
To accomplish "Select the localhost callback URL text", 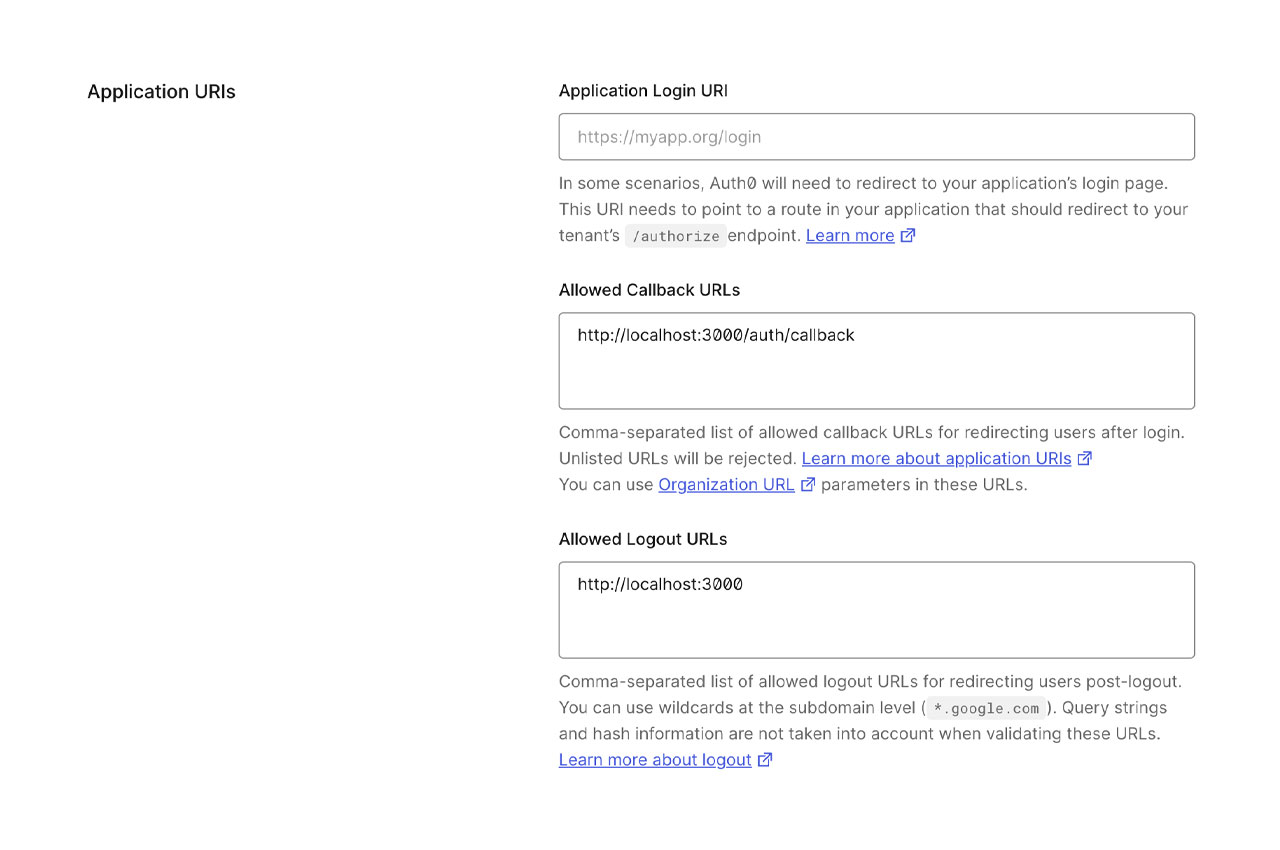I will pyautogui.click(x=715, y=335).
